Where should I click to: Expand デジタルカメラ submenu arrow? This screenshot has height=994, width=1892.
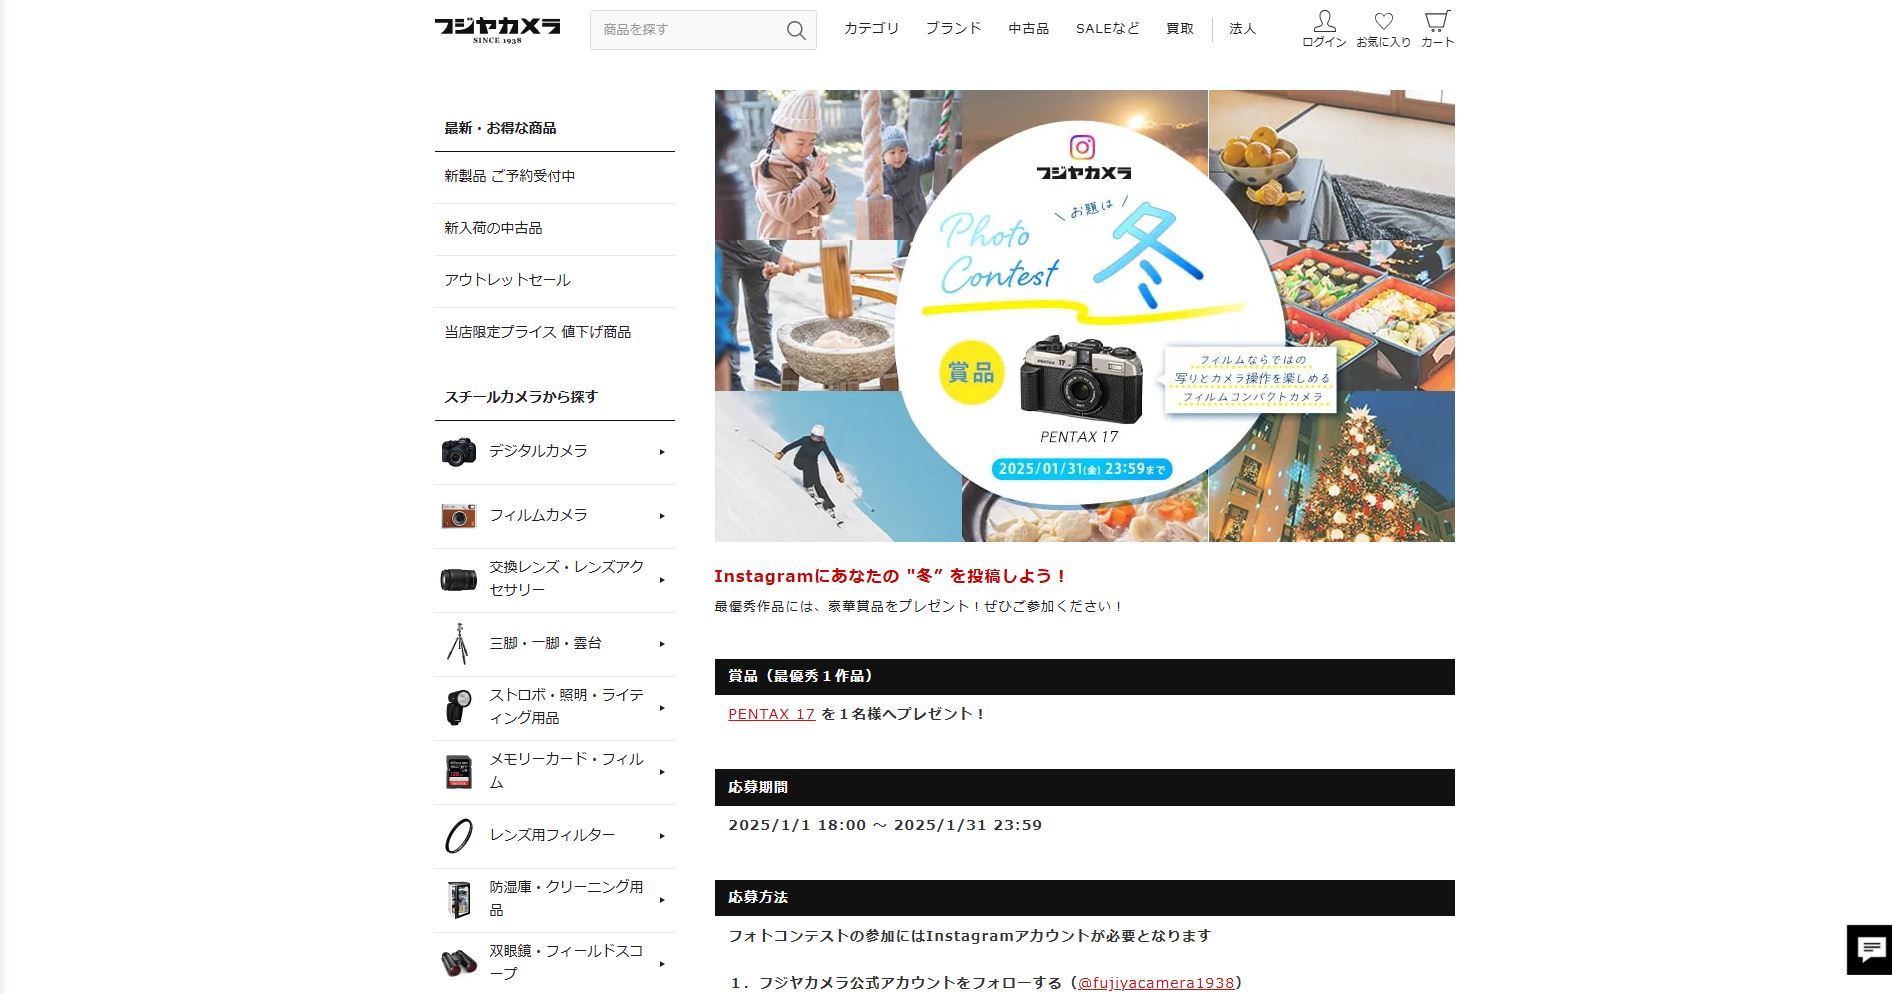pyautogui.click(x=662, y=452)
